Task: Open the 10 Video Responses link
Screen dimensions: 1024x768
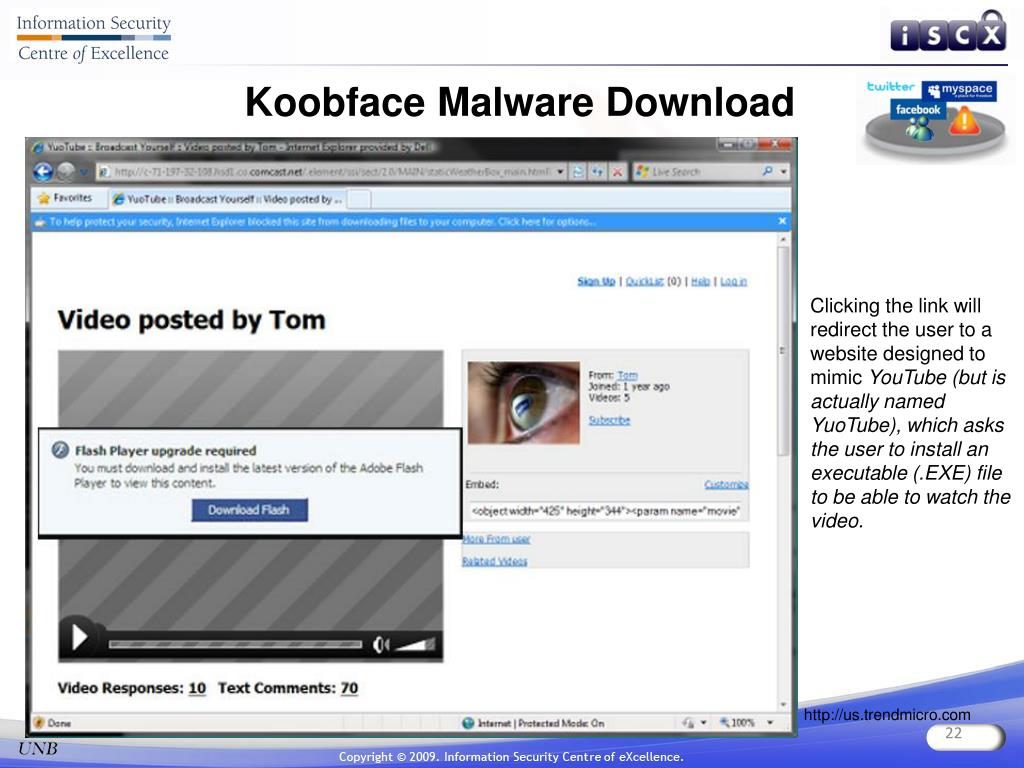Action: point(197,688)
